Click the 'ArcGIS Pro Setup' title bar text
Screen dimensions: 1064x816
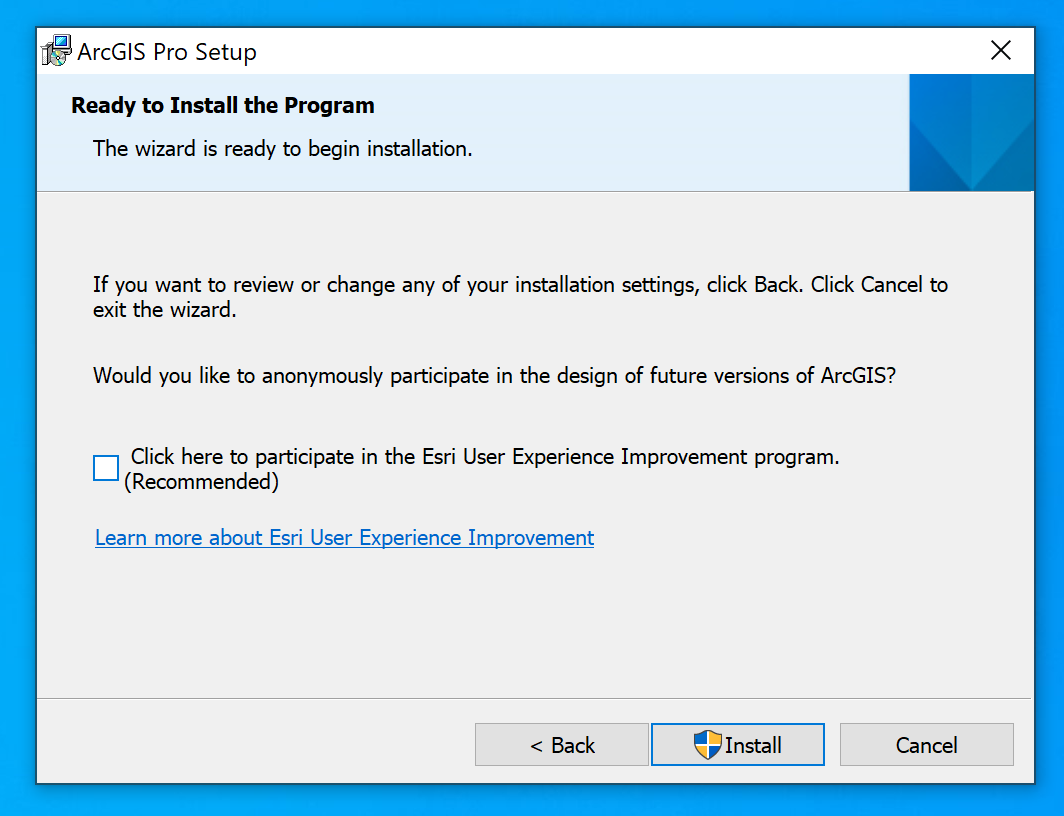[167, 52]
